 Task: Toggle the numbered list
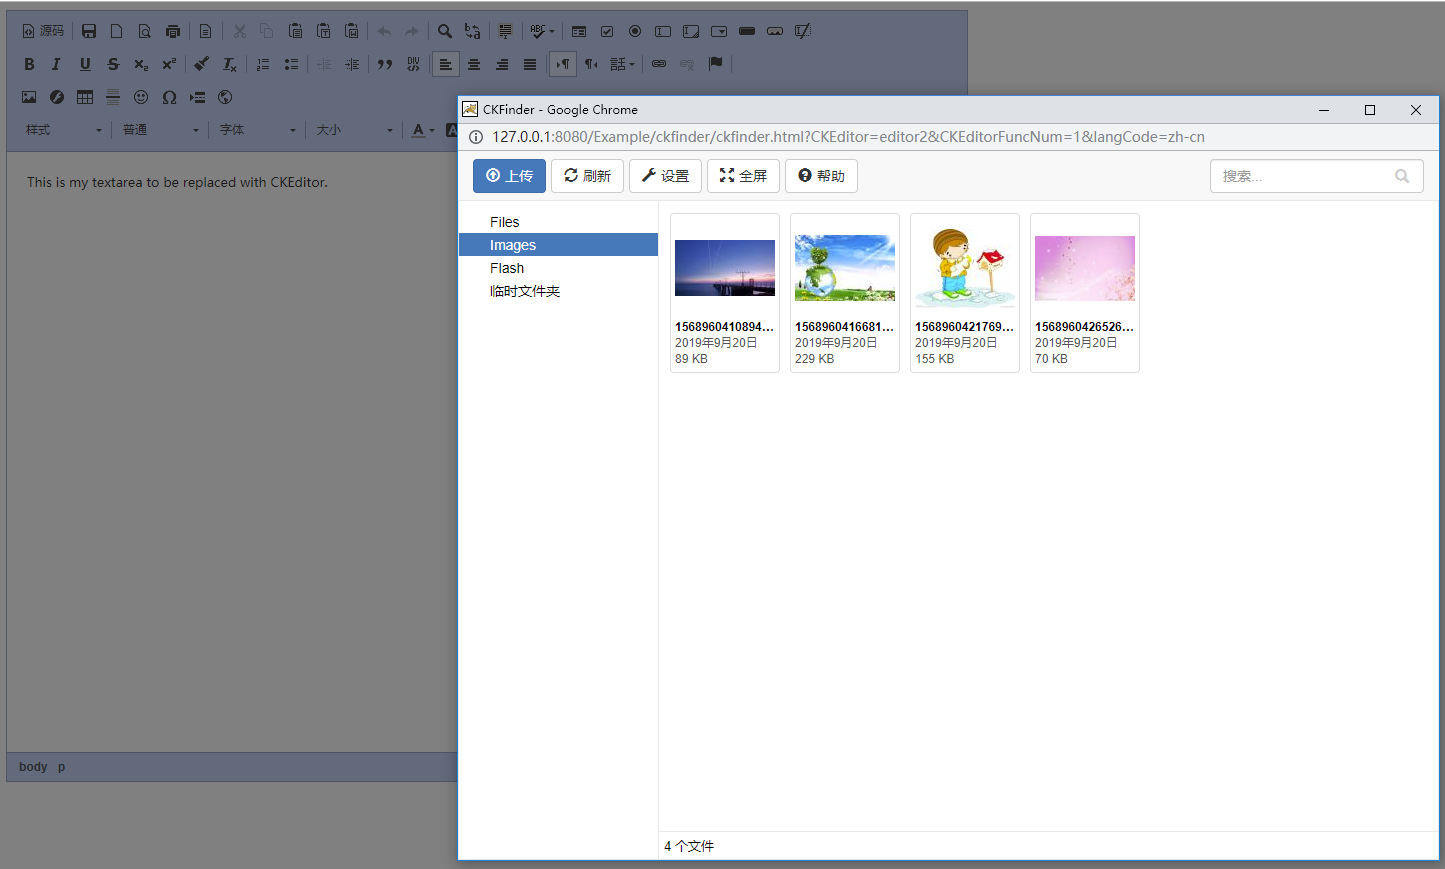(x=262, y=63)
